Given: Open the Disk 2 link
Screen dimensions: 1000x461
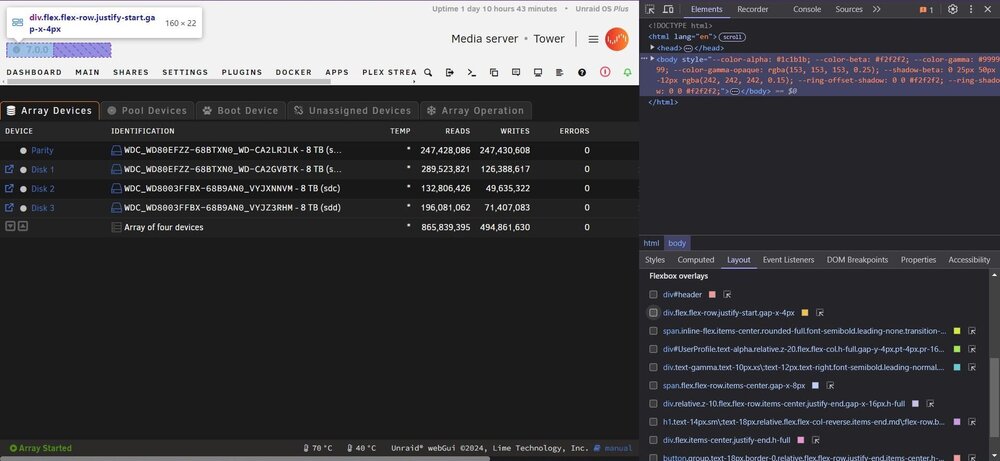Looking at the screenshot, I should click(x=43, y=189).
